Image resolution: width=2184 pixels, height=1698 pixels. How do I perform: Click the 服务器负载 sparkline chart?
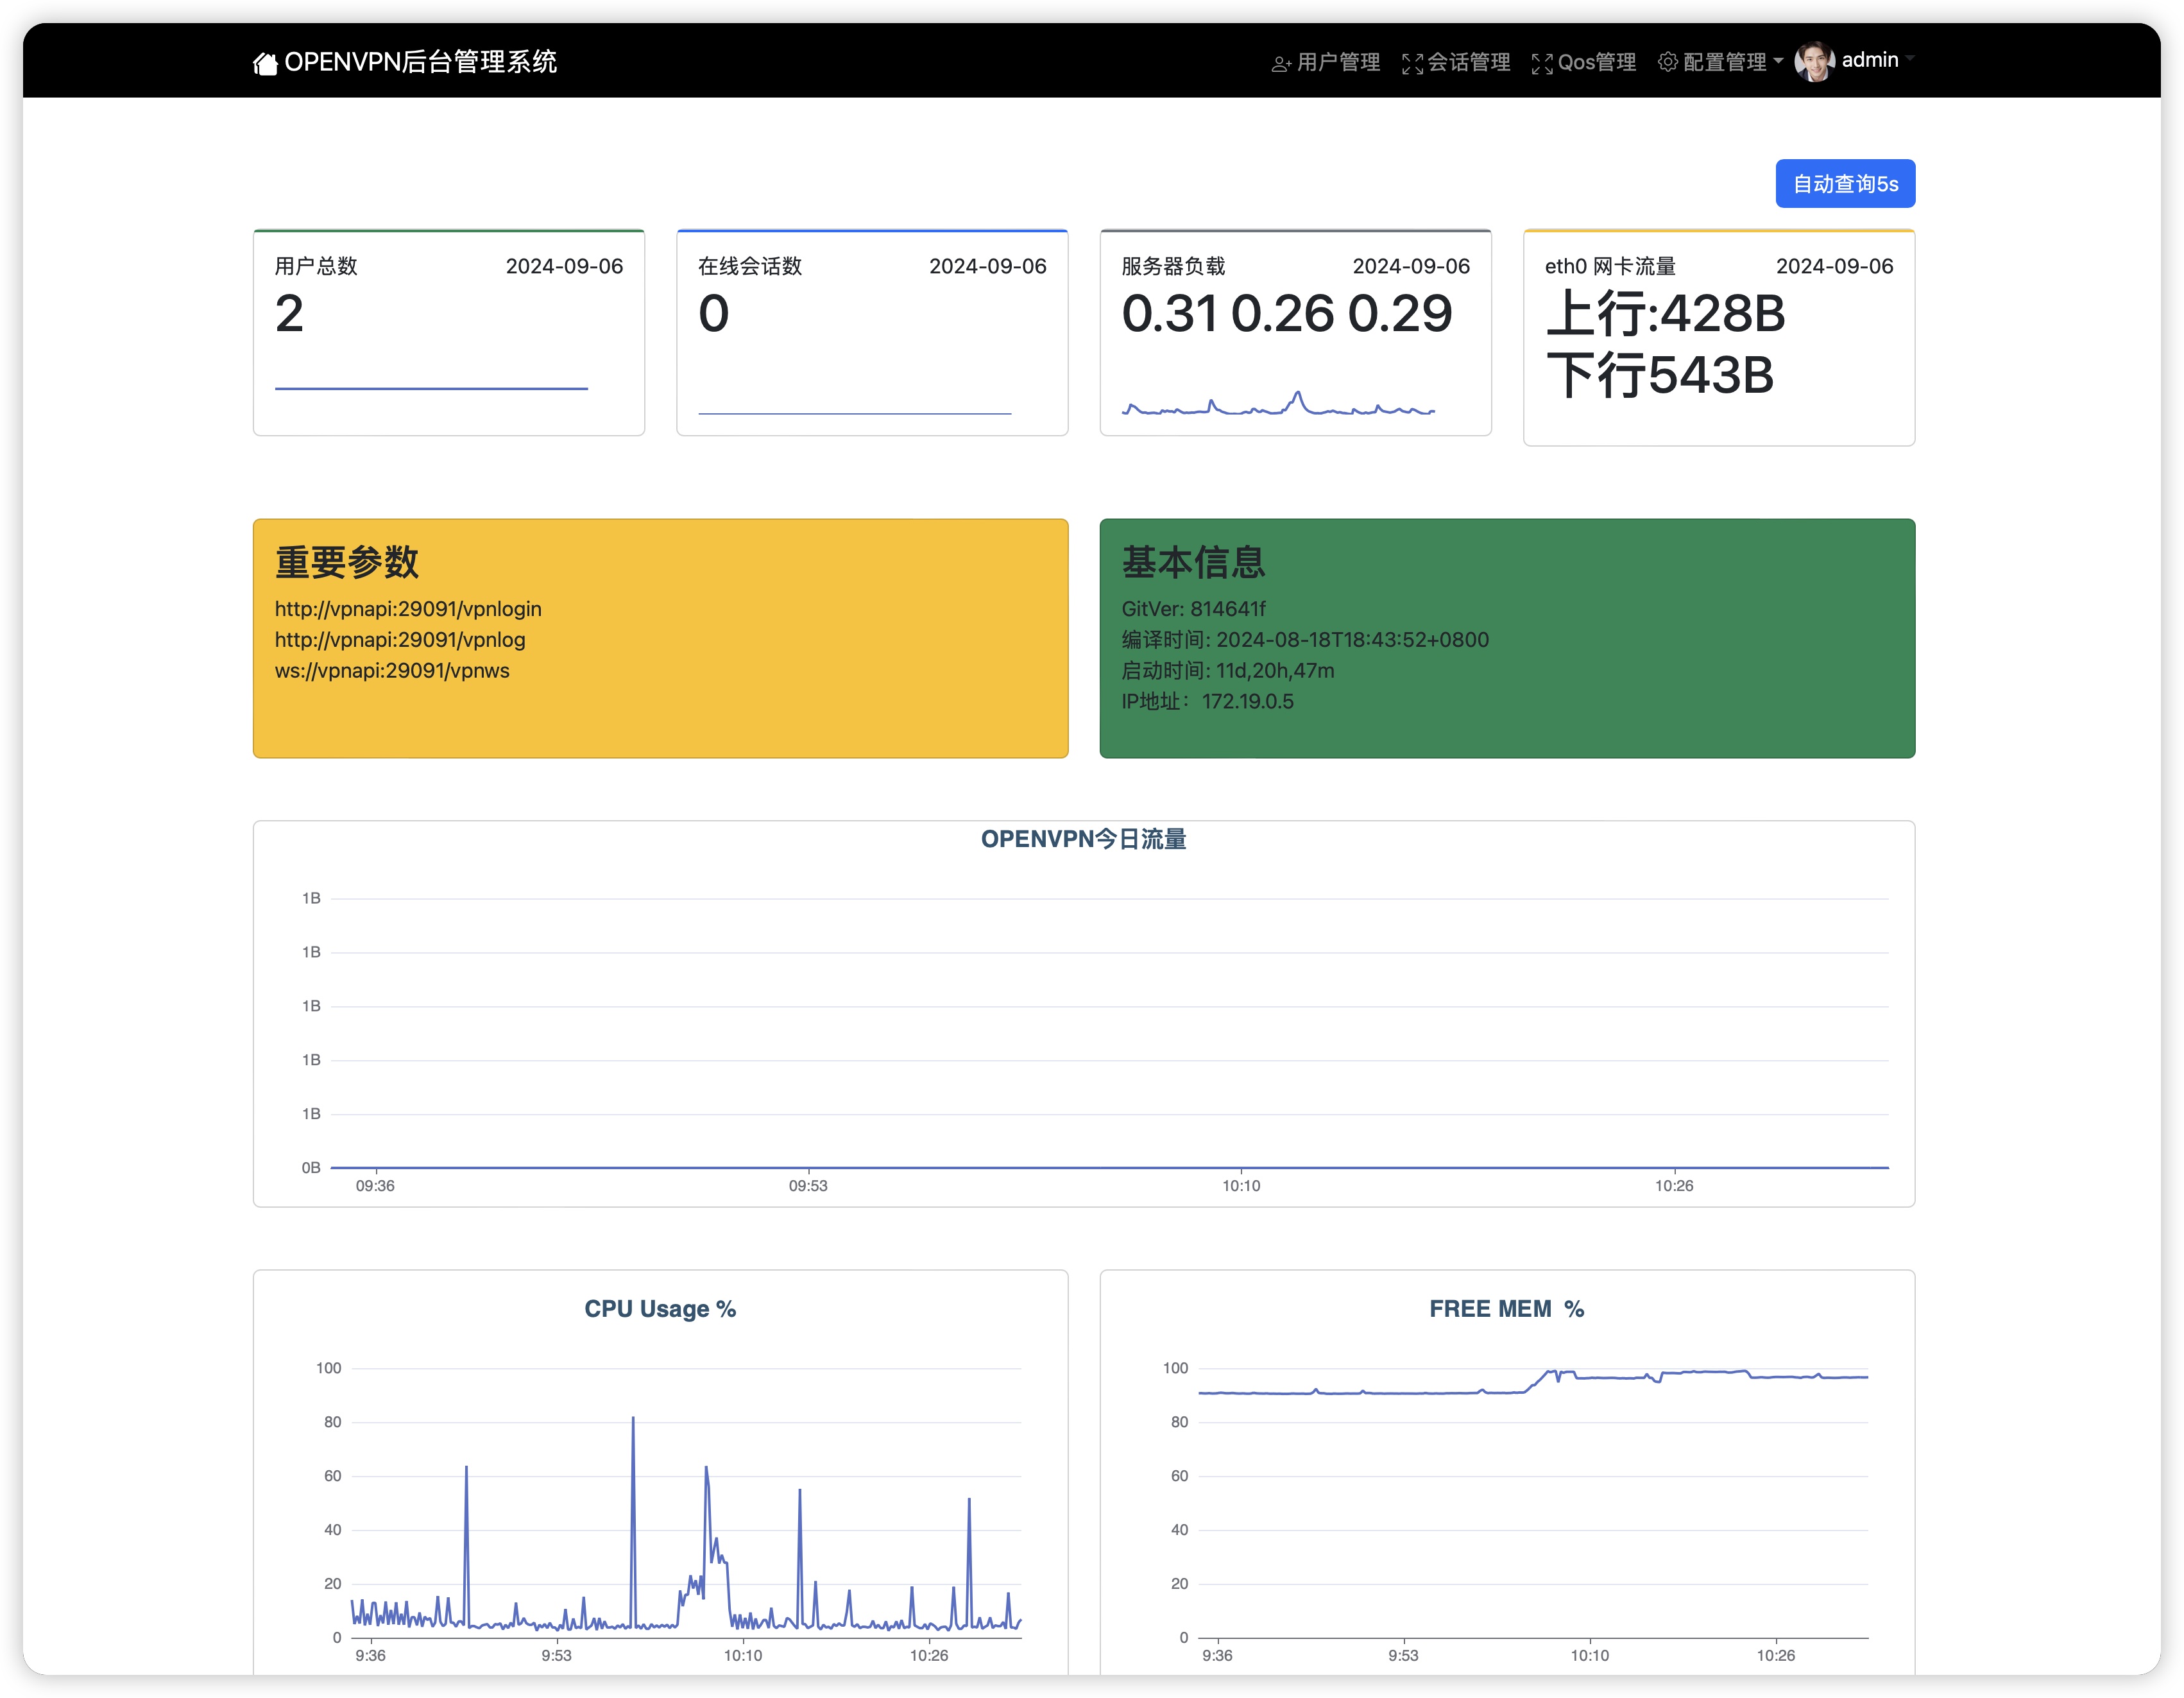[x=1278, y=405]
